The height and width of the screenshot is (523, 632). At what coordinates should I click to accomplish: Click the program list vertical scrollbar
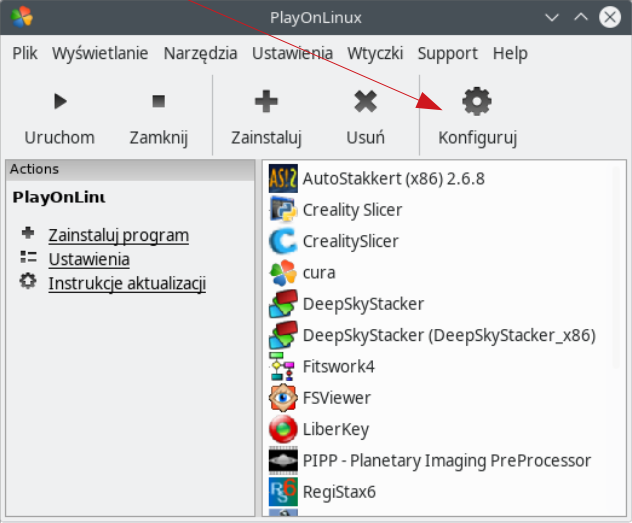point(616,267)
